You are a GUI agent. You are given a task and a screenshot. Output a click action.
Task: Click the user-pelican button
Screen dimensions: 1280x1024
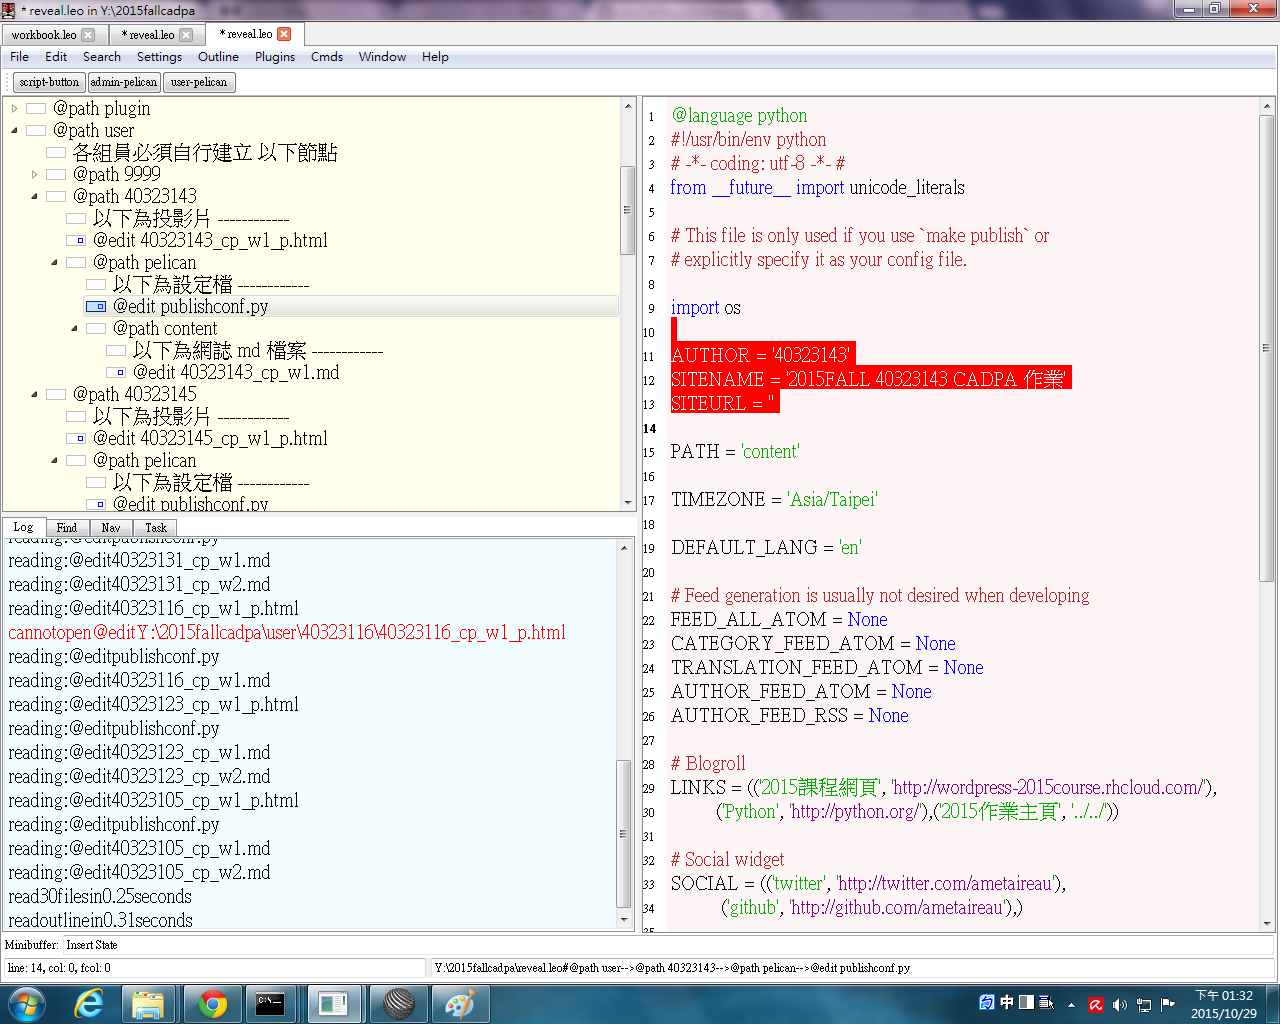point(199,82)
